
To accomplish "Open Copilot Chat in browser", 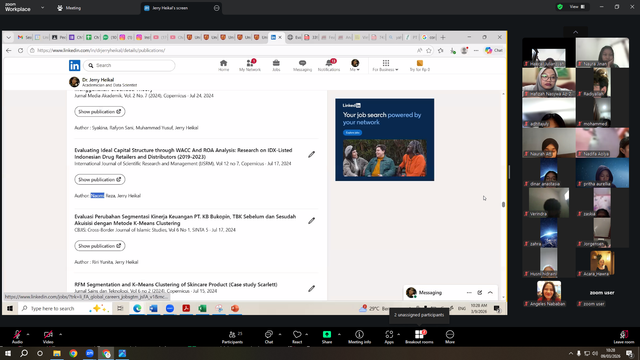I will click(494, 50).
